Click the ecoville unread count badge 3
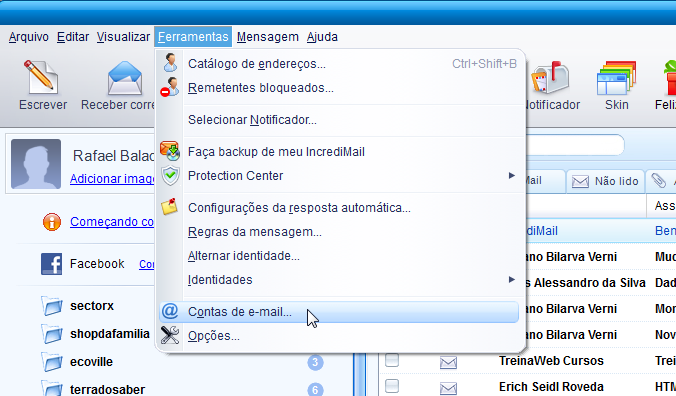The width and height of the screenshot is (676, 396). tap(315, 362)
